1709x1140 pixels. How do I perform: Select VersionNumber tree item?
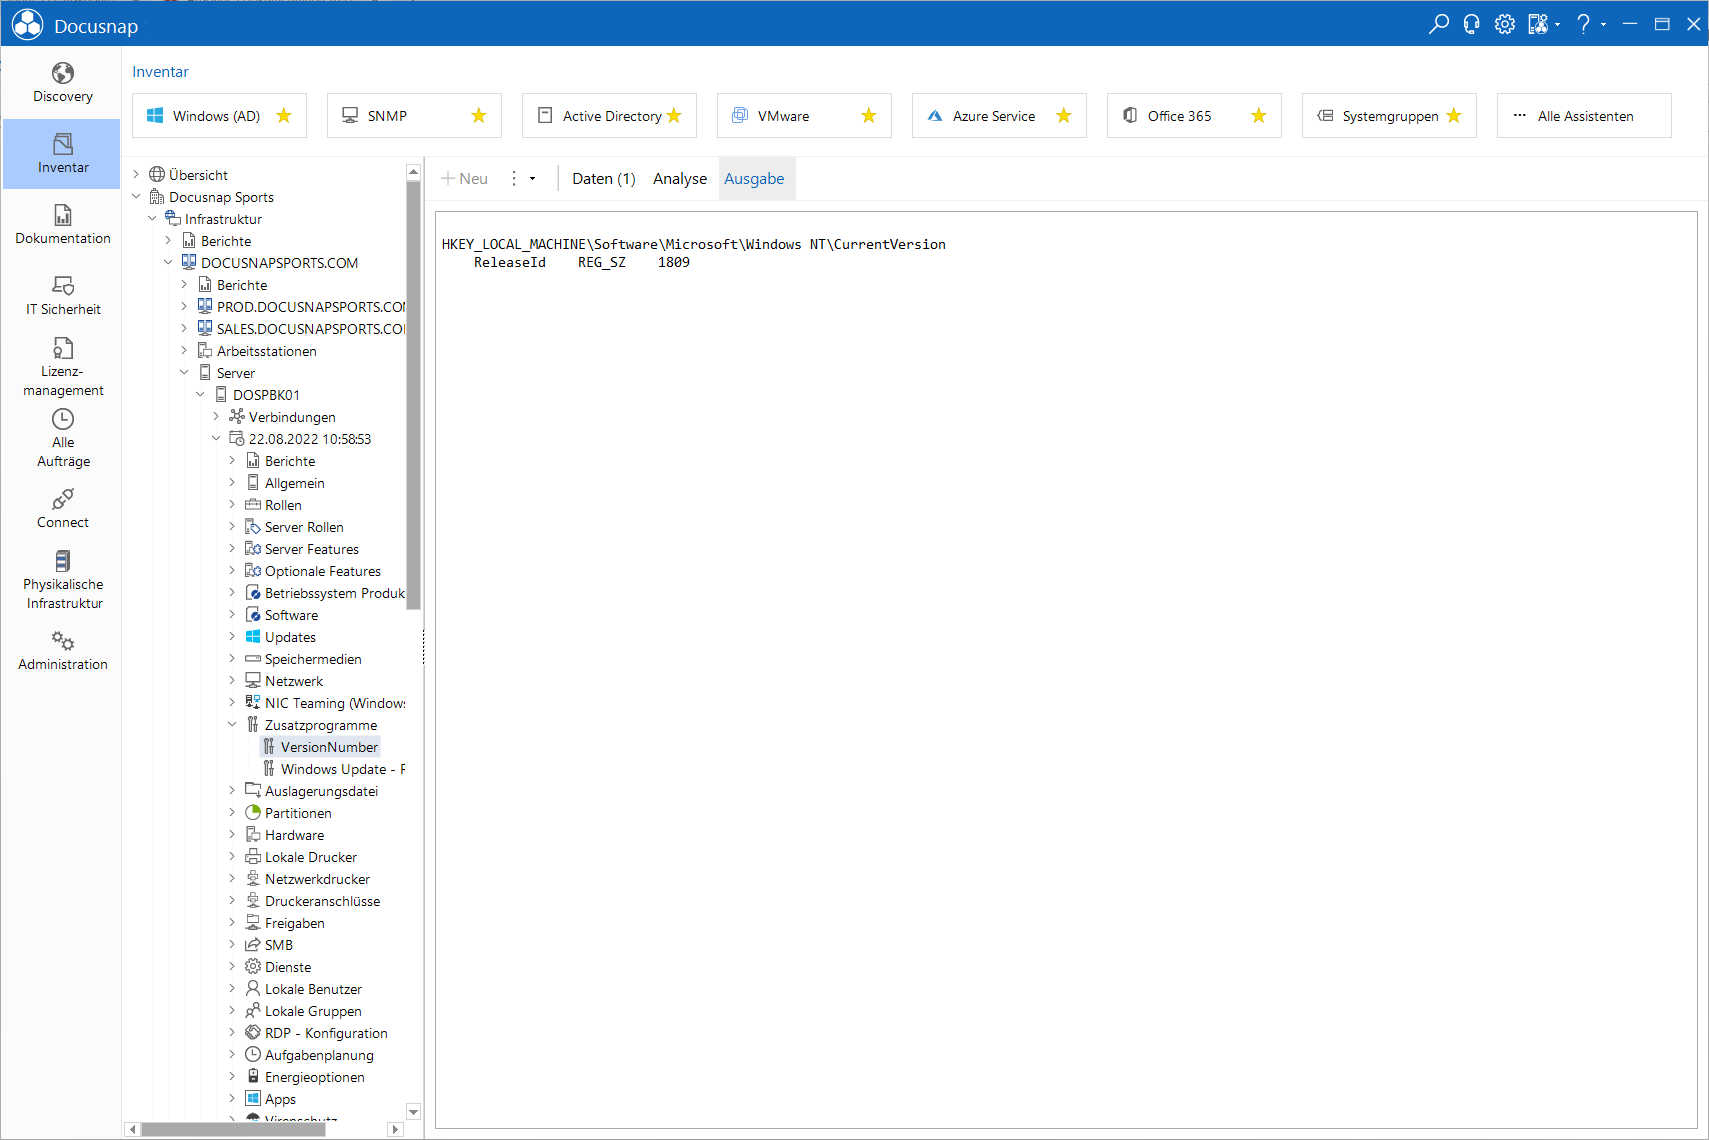329,747
